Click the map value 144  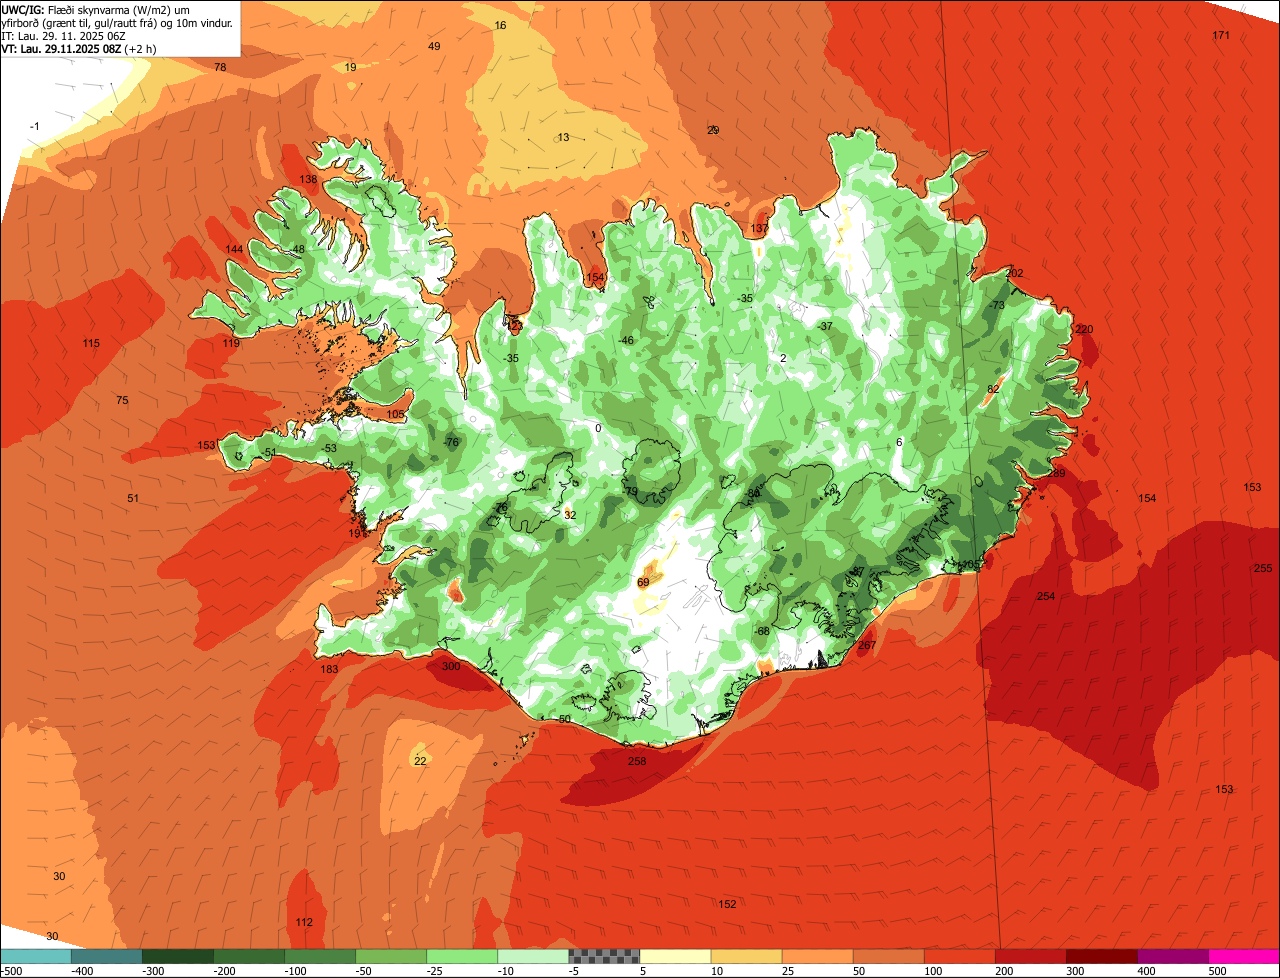pos(234,249)
